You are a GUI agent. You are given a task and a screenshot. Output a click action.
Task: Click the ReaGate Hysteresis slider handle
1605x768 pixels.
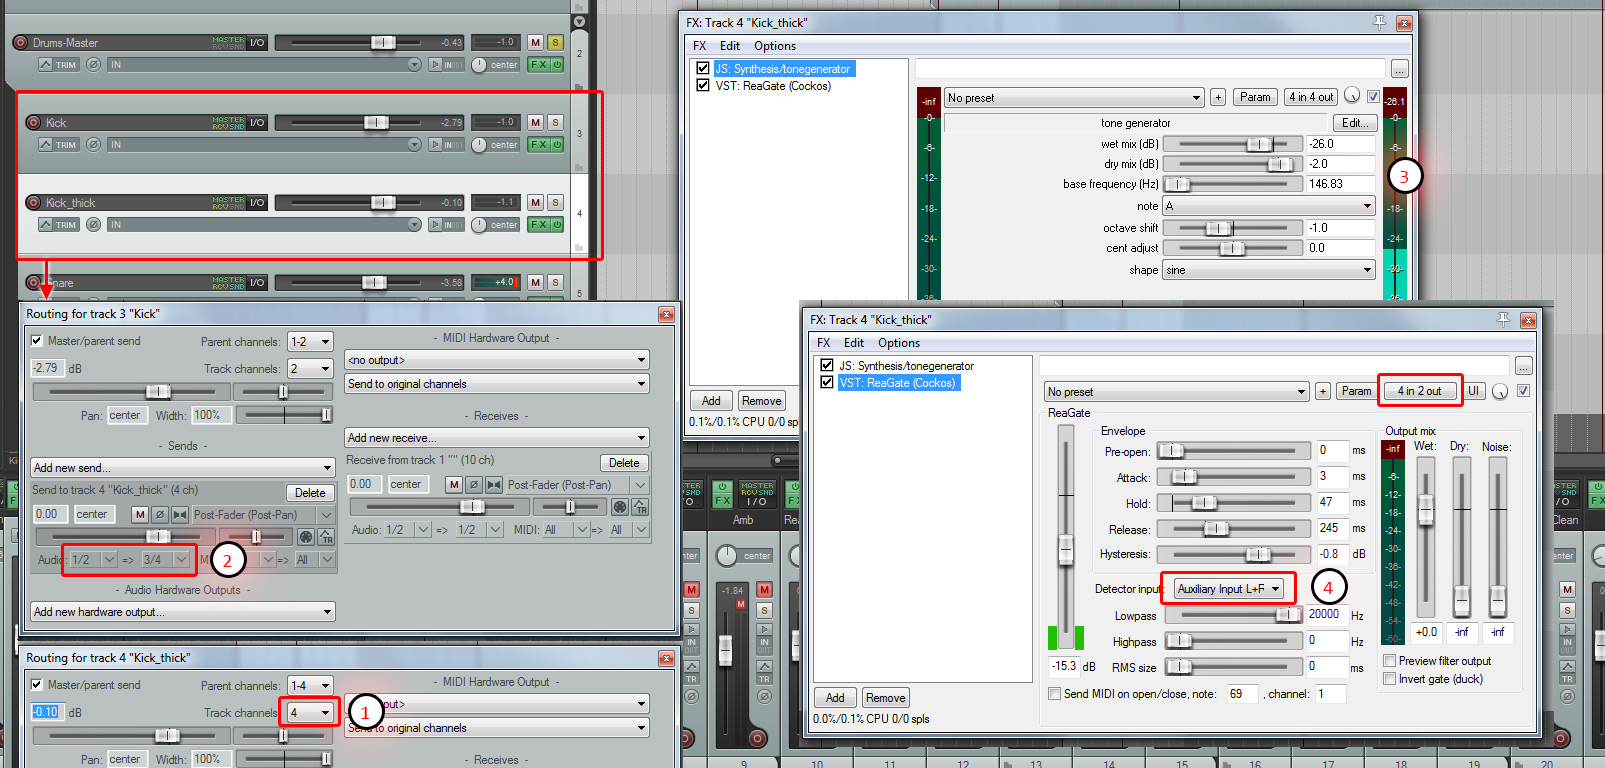coord(1257,554)
